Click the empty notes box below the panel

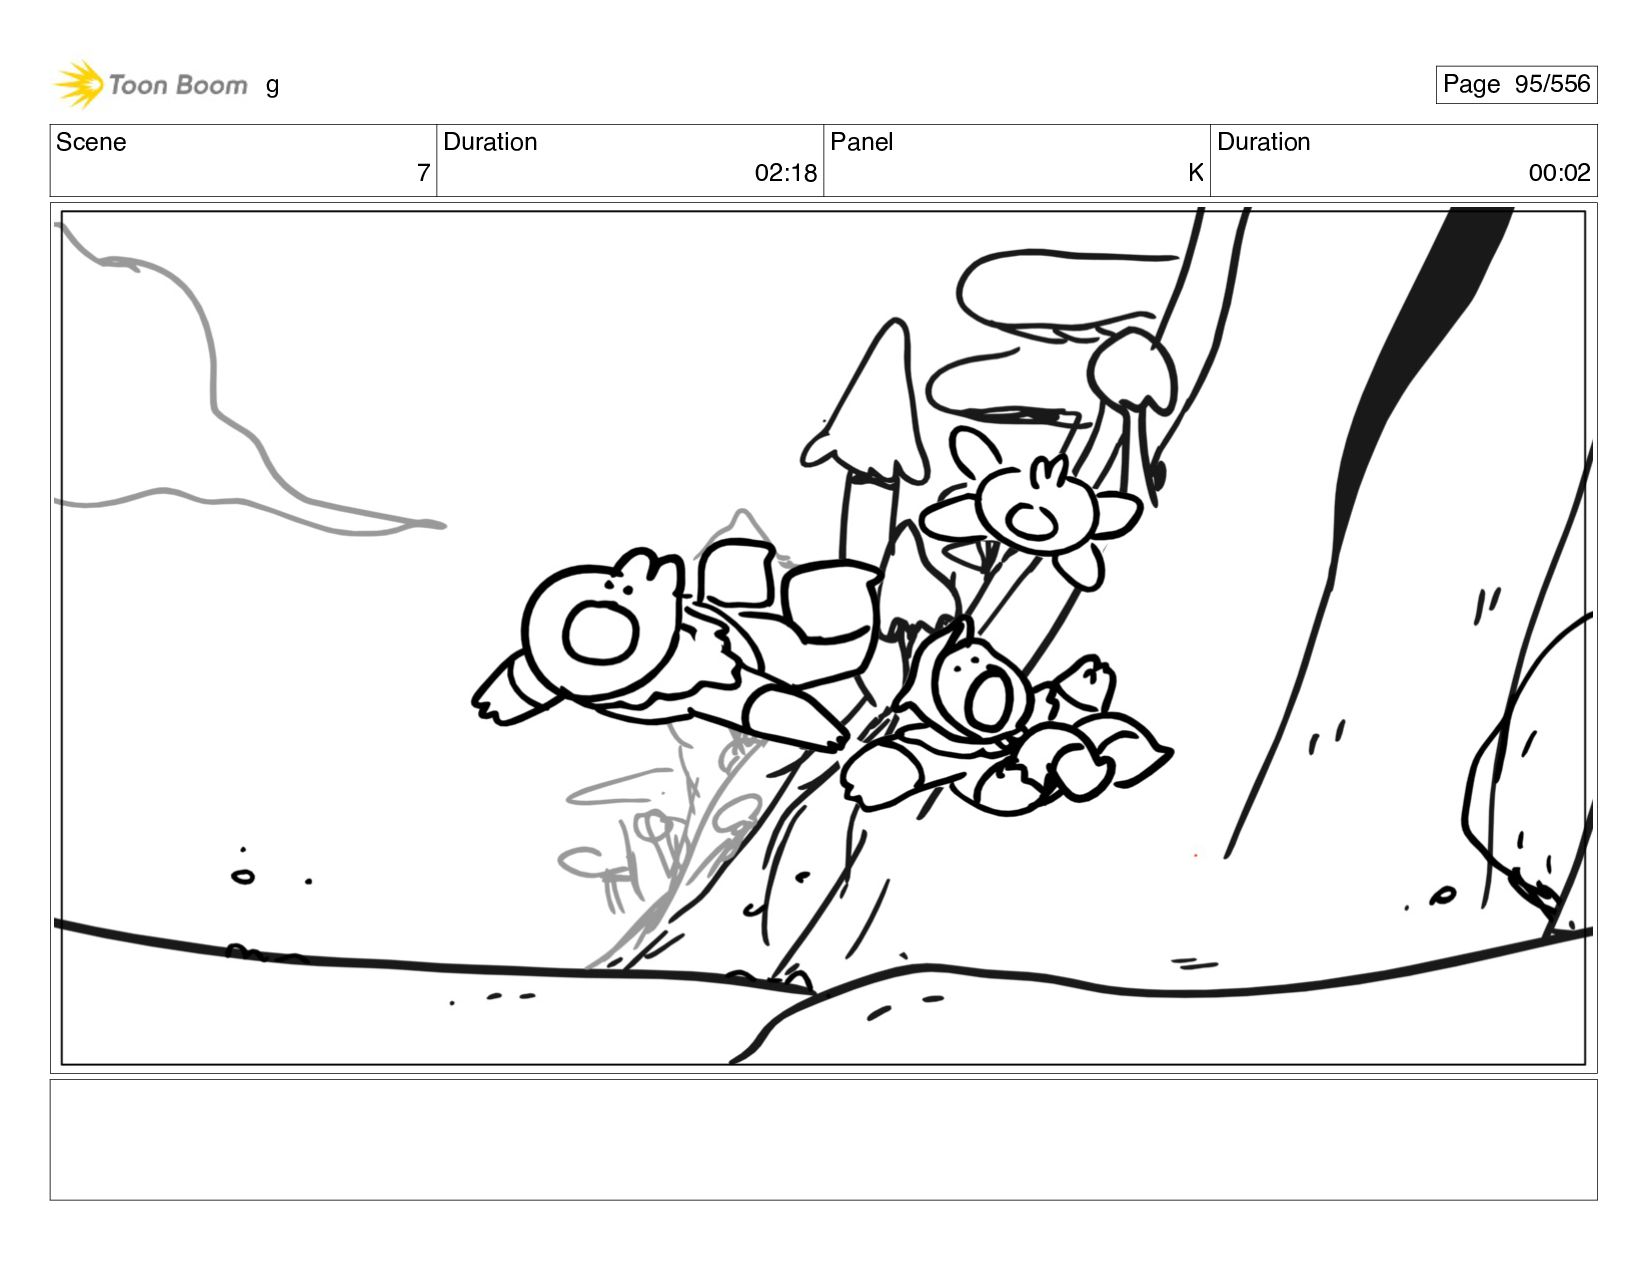pos(823,1139)
